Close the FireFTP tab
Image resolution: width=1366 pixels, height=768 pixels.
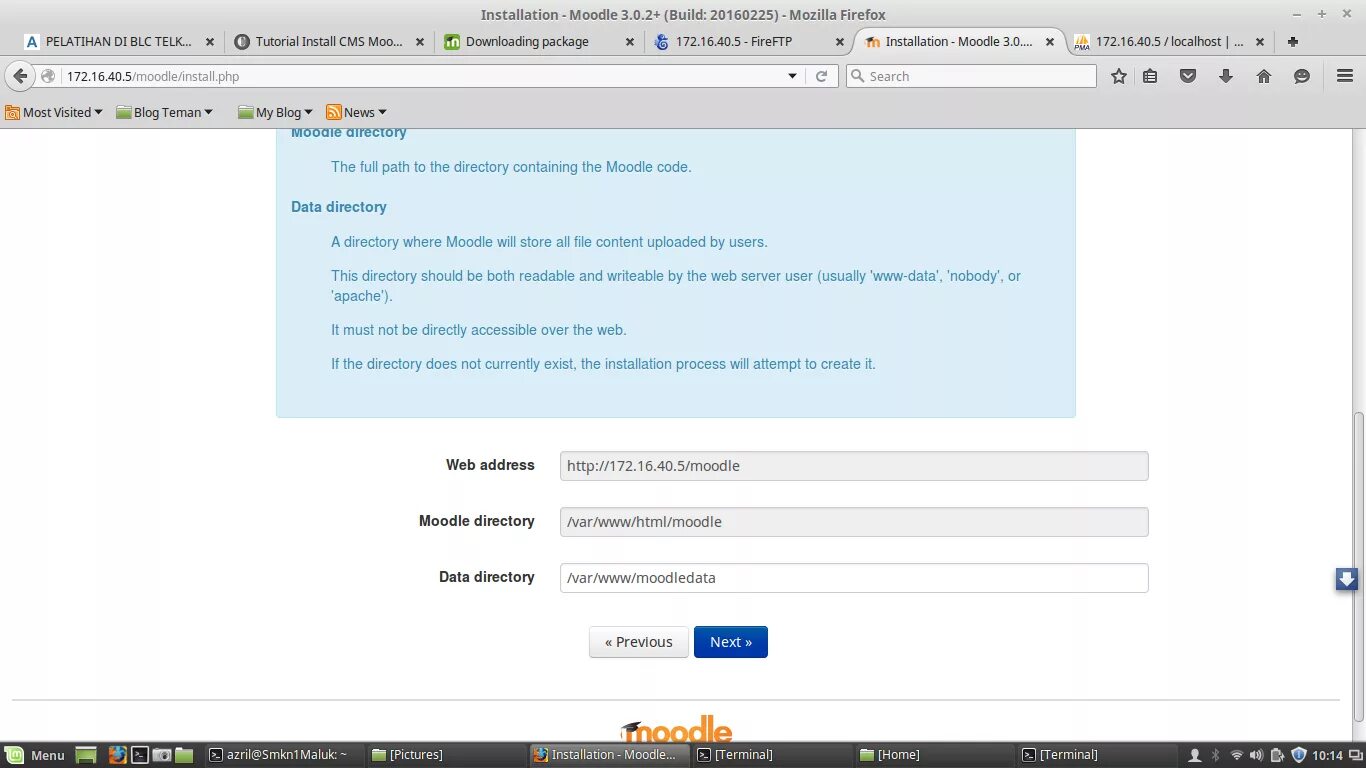pyautogui.click(x=840, y=42)
